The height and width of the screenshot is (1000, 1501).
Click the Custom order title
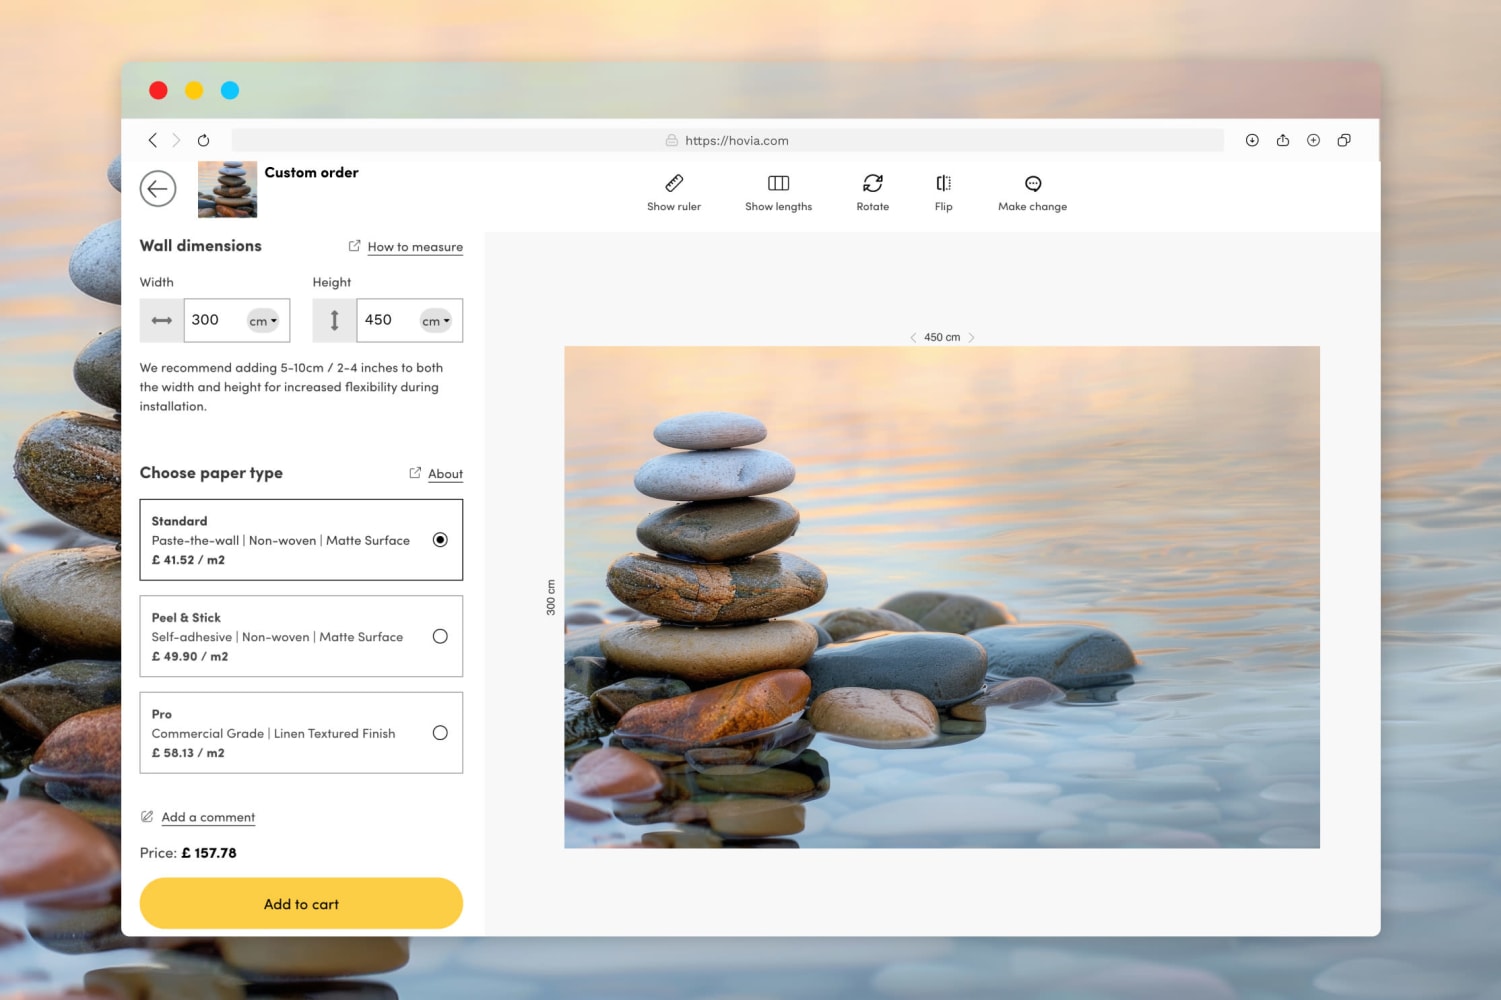coord(311,173)
